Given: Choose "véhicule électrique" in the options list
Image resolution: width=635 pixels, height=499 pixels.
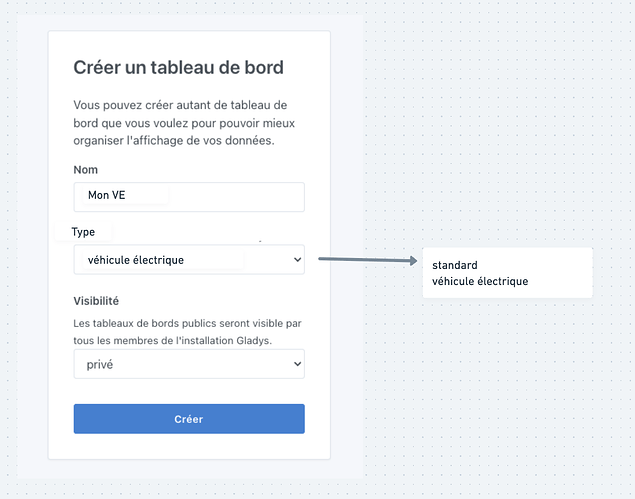Looking at the screenshot, I should click(480, 282).
